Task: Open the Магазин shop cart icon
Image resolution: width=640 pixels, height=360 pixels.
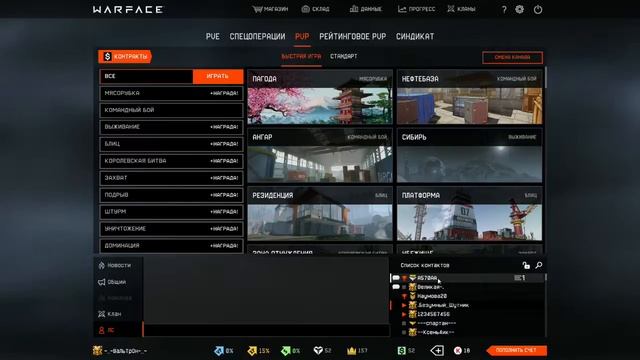Action: pos(257,9)
